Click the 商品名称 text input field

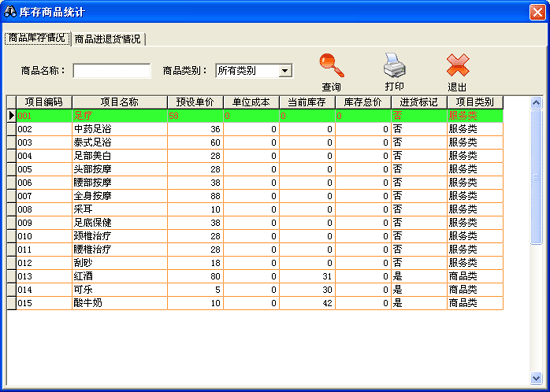[112, 71]
